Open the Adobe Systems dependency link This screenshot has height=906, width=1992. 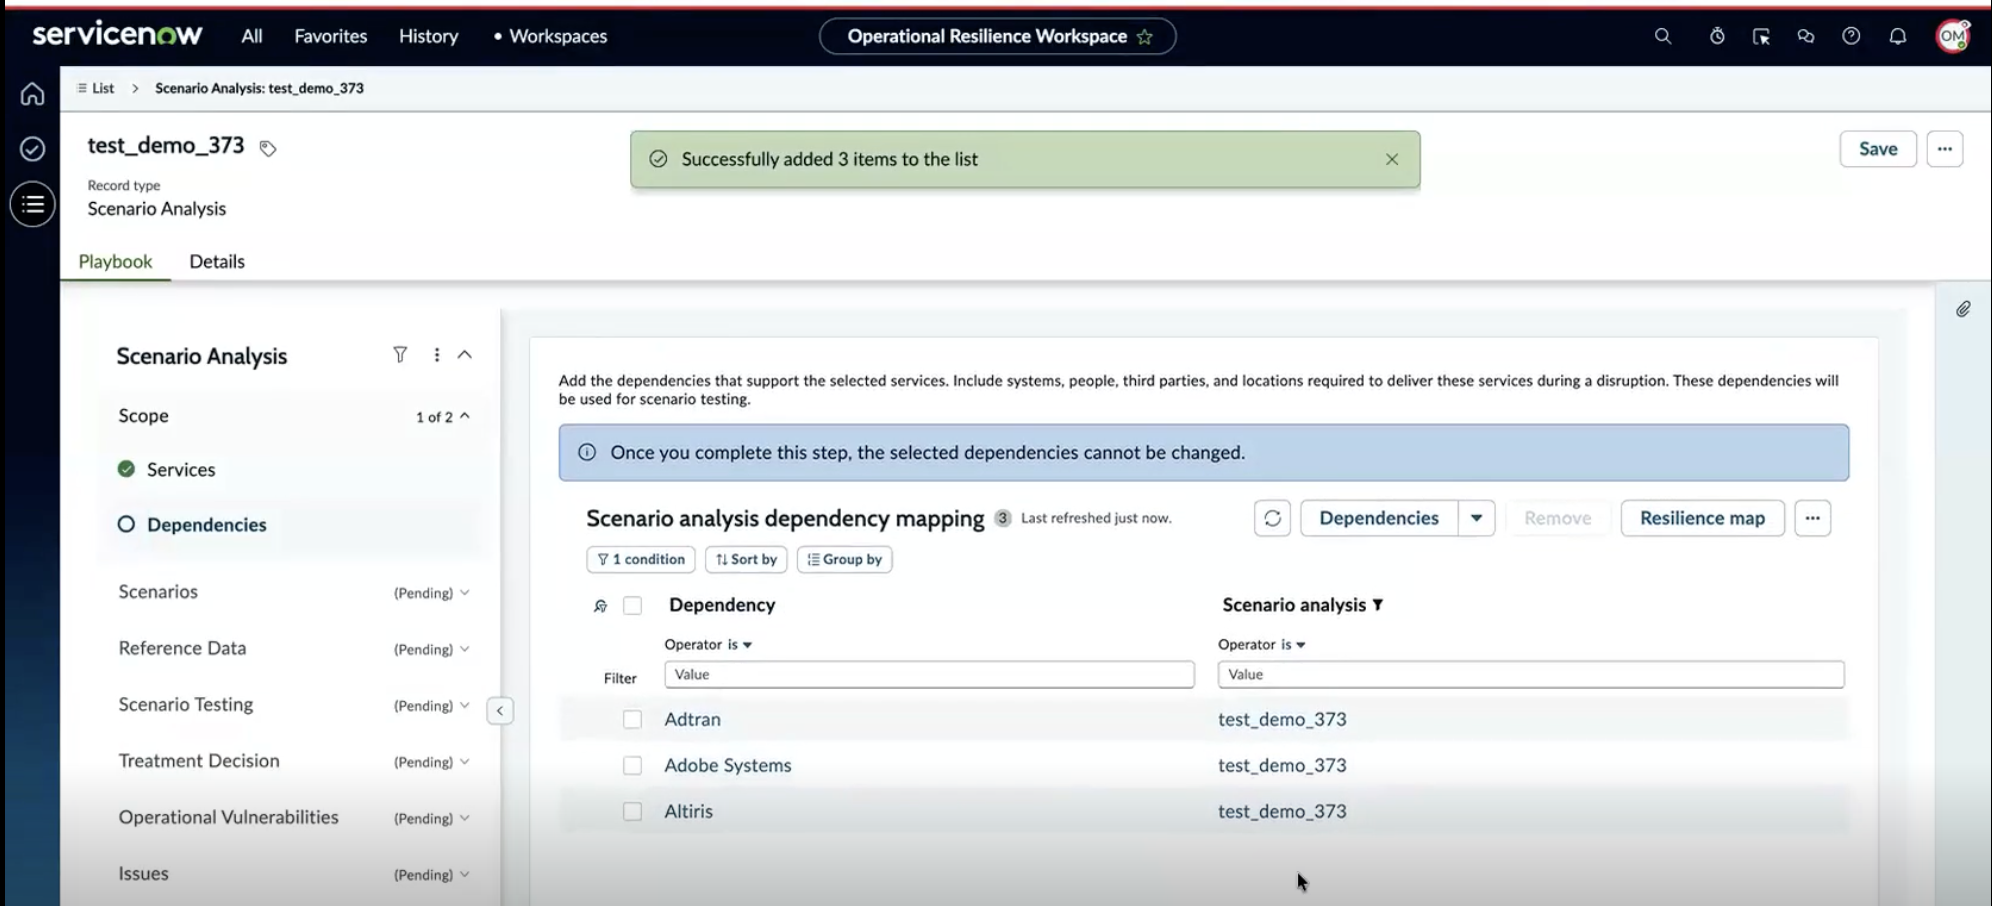point(728,765)
